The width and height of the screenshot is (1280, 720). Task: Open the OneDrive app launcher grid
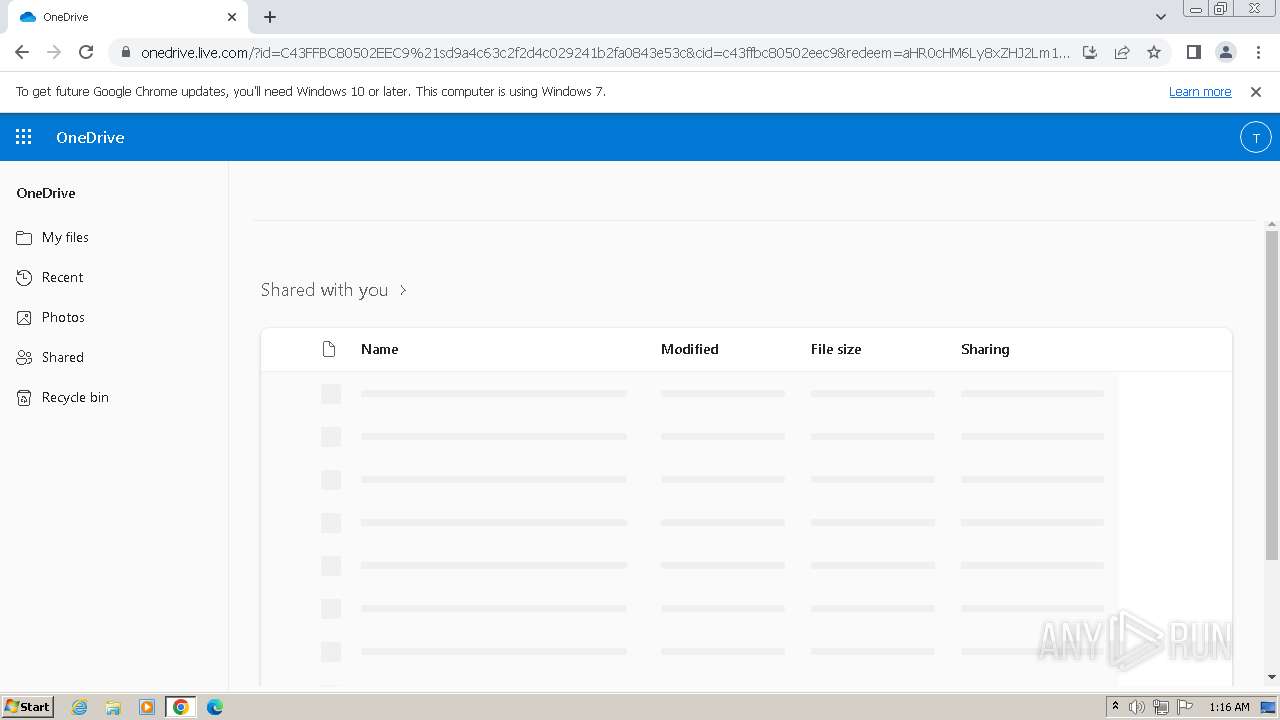click(x=24, y=137)
